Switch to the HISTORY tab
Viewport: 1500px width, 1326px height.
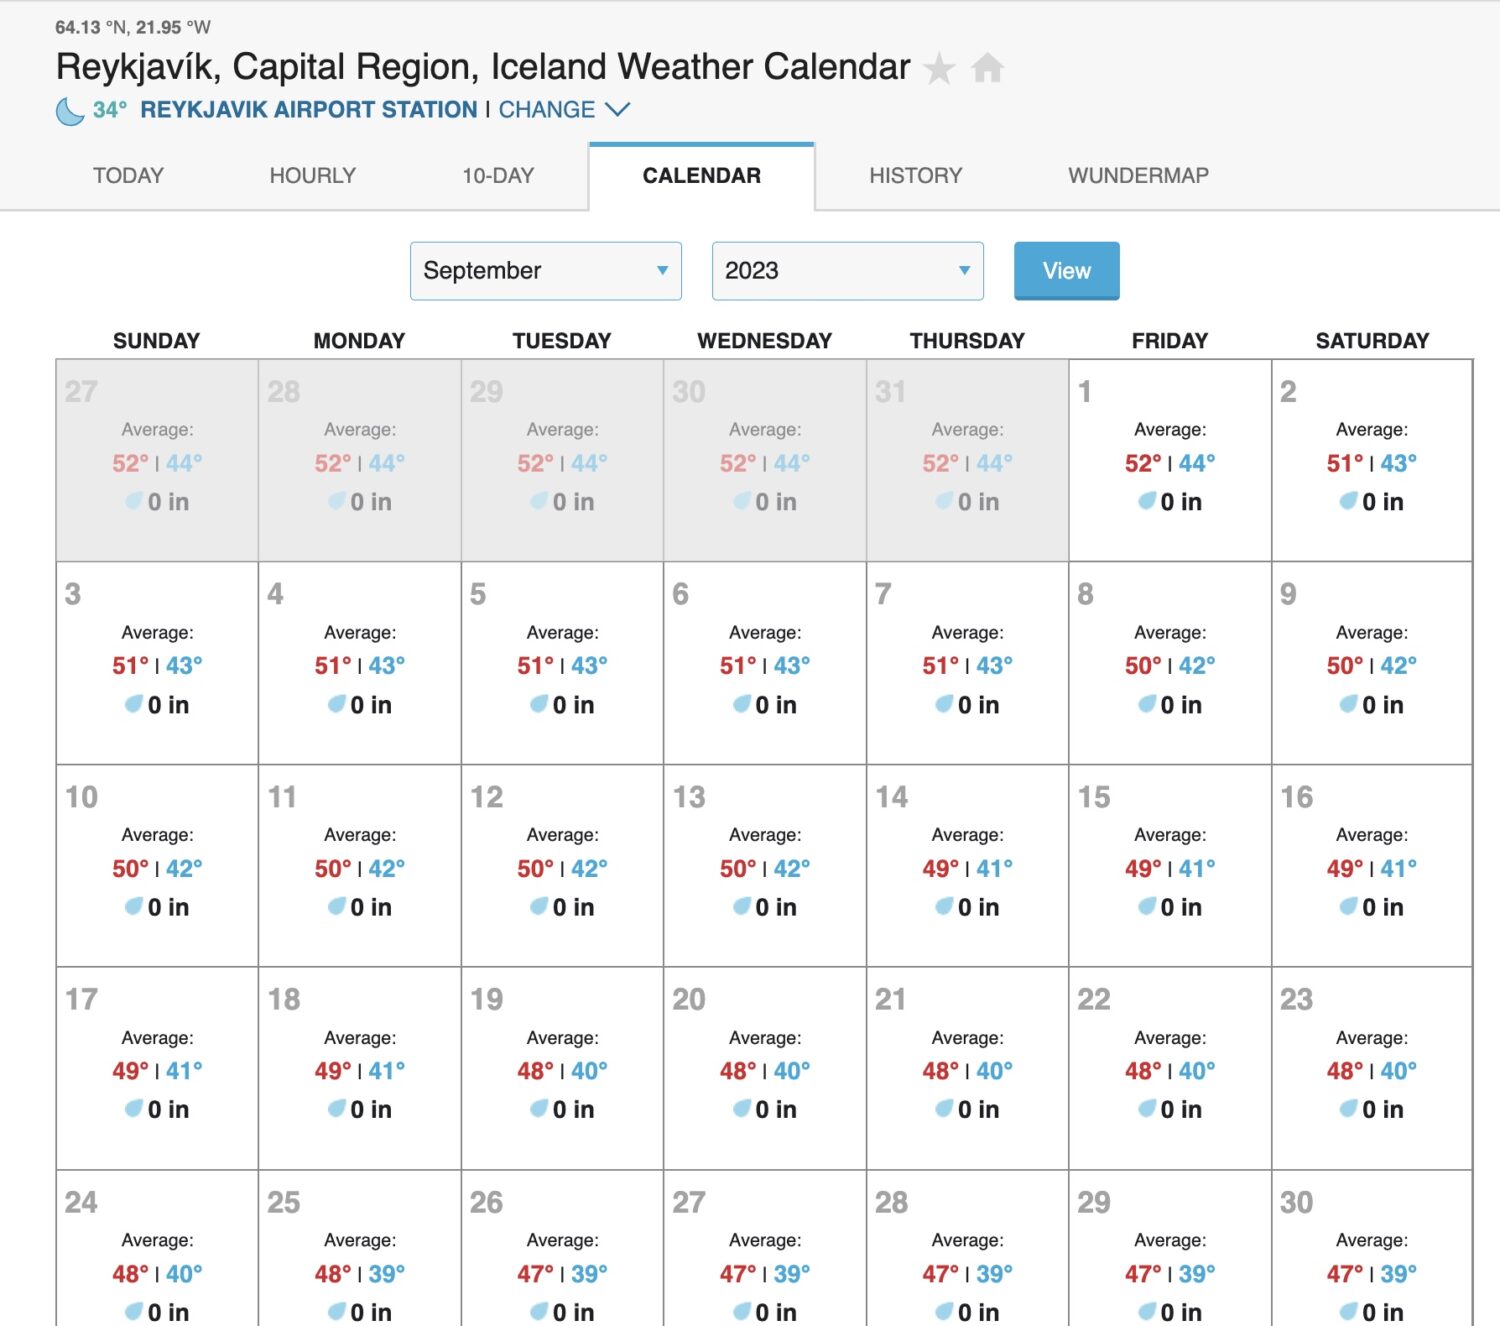click(915, 175)
